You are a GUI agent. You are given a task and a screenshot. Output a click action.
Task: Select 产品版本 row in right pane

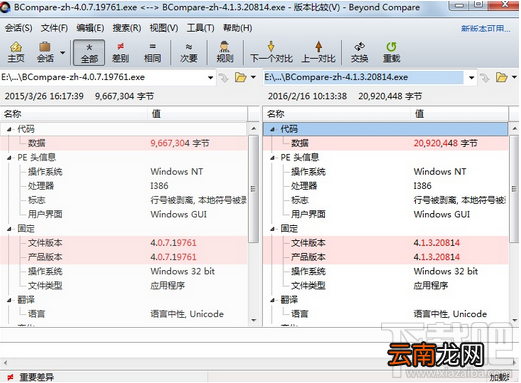click(x=386, y=257)
